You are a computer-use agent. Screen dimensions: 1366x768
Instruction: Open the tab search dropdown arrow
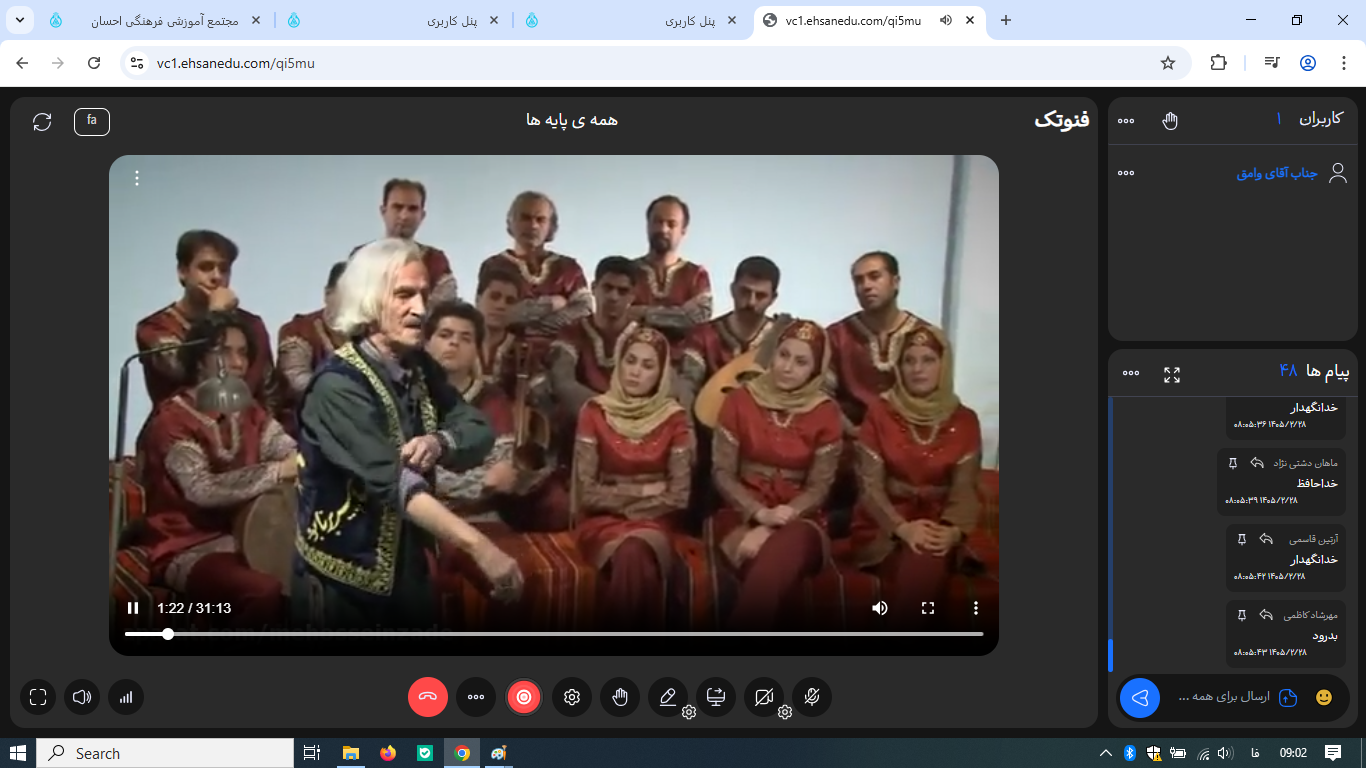click(x=20, y=20)
